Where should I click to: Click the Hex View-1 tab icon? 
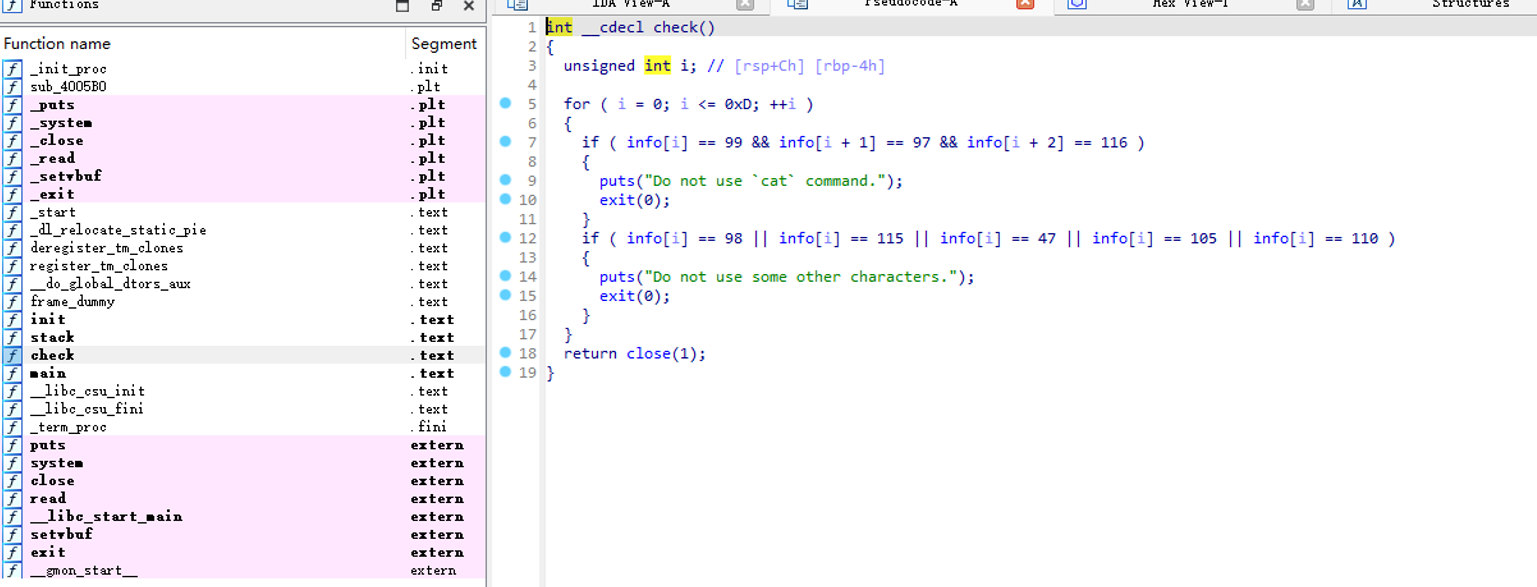(x=1077, y=4)
